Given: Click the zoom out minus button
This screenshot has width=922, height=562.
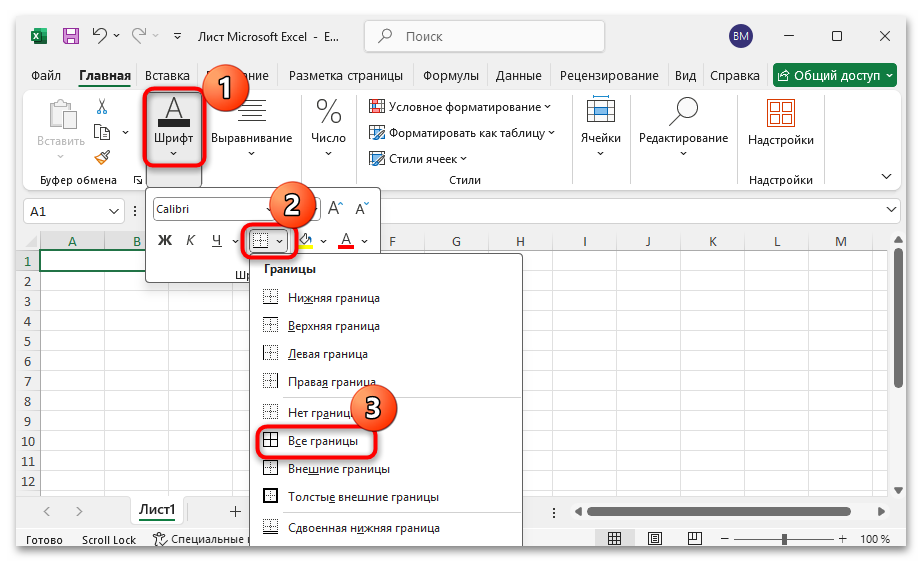Looking at the screenshot, I should coord(724,538).
